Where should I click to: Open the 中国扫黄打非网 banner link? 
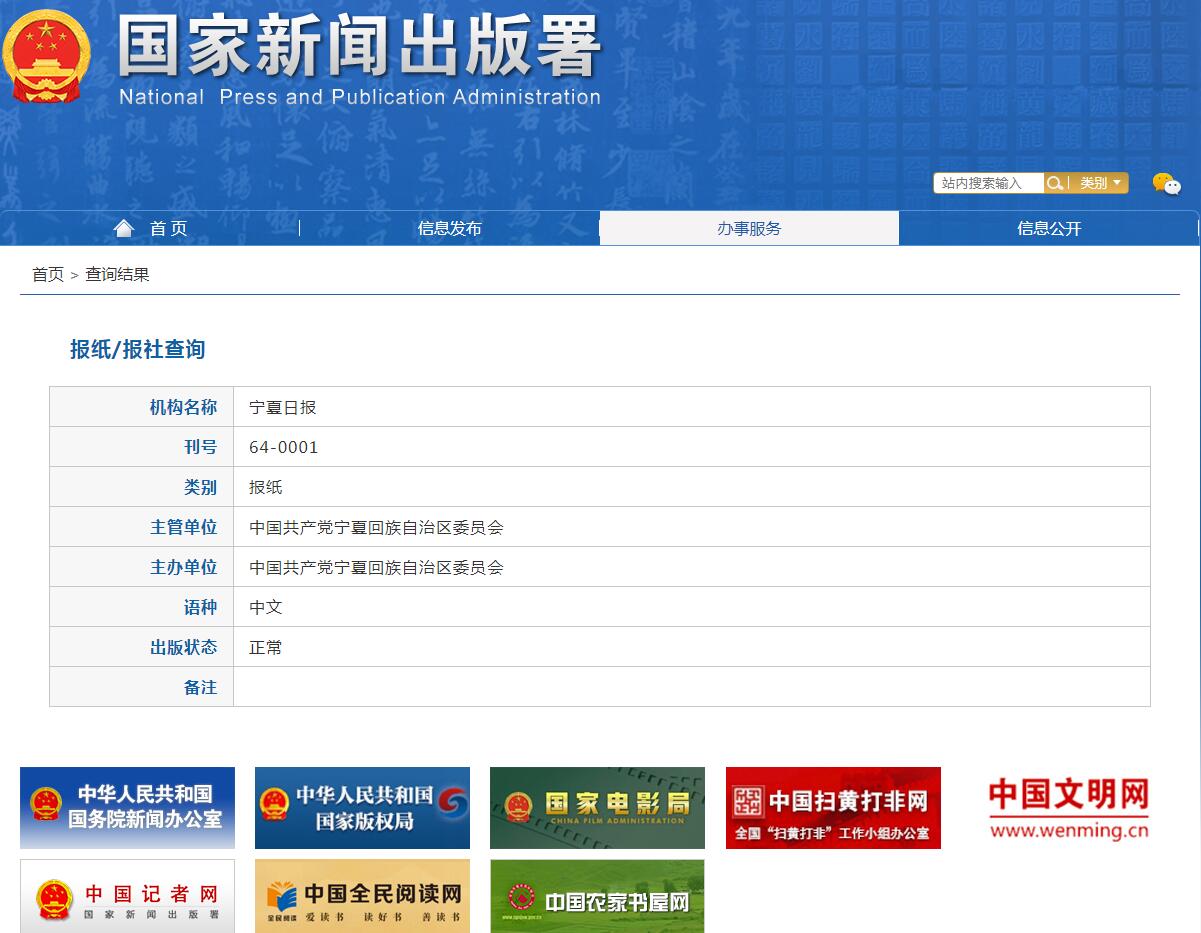833,808
